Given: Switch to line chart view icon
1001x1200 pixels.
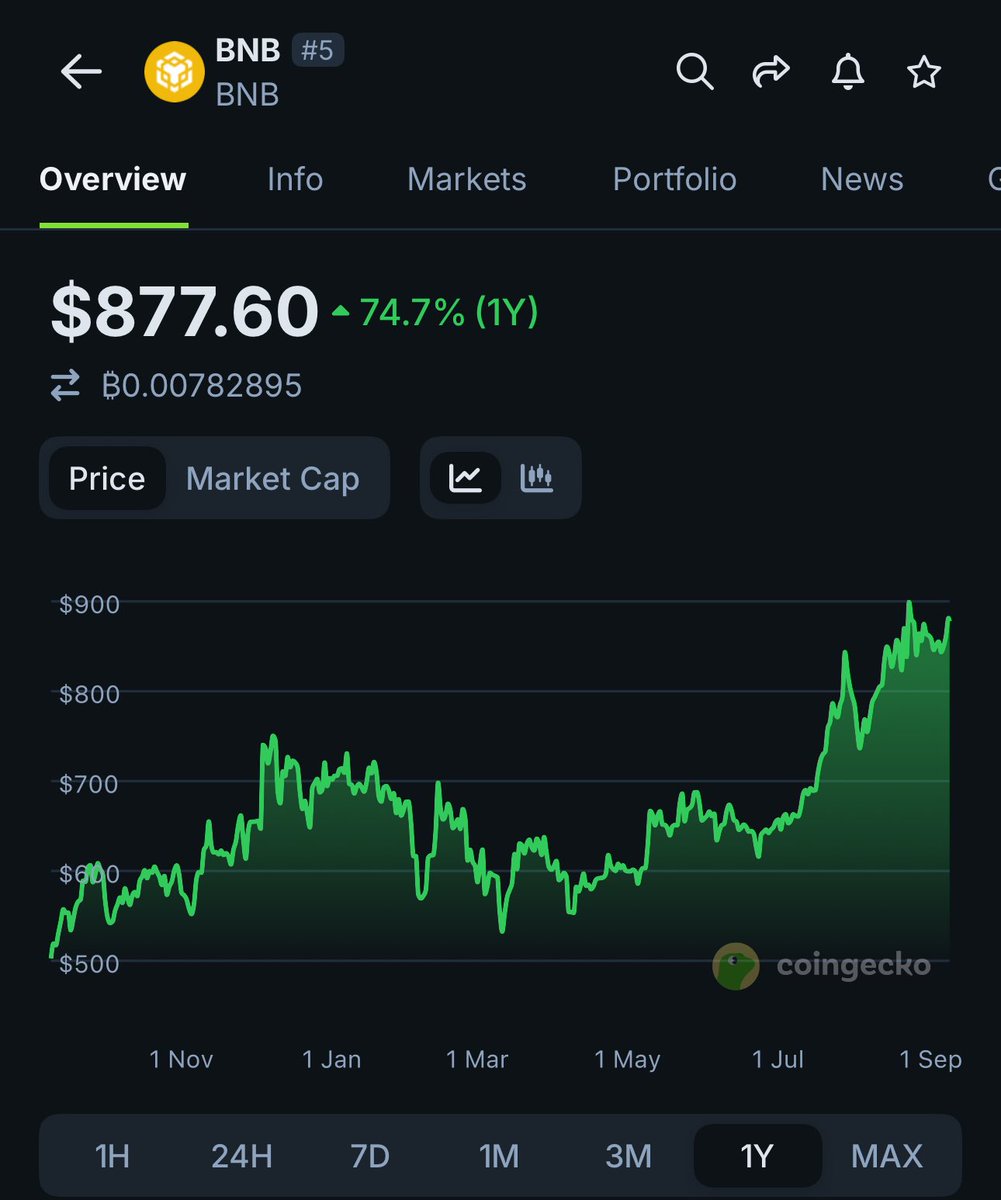Looking at the screenshot, I should click(466, 478).
